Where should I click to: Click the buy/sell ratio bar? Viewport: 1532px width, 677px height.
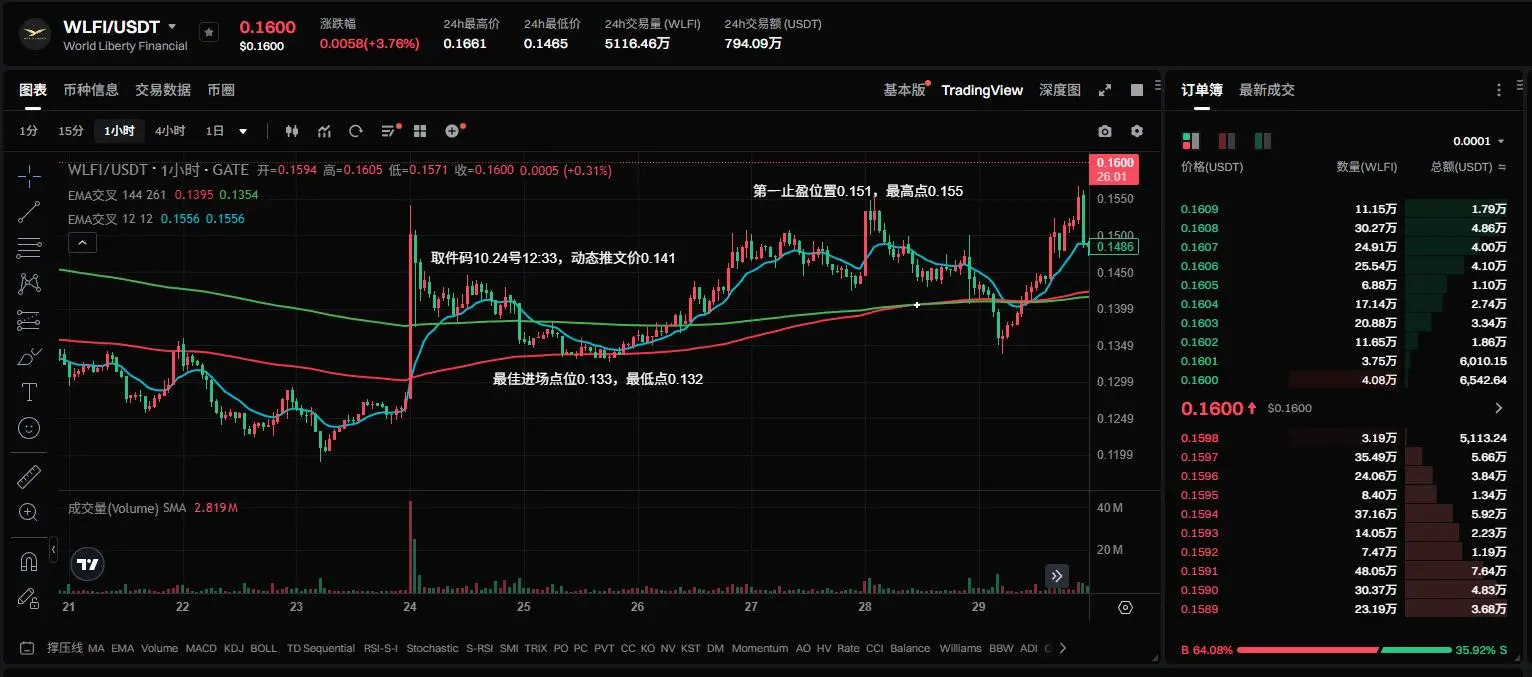(x=1344, y=649)
